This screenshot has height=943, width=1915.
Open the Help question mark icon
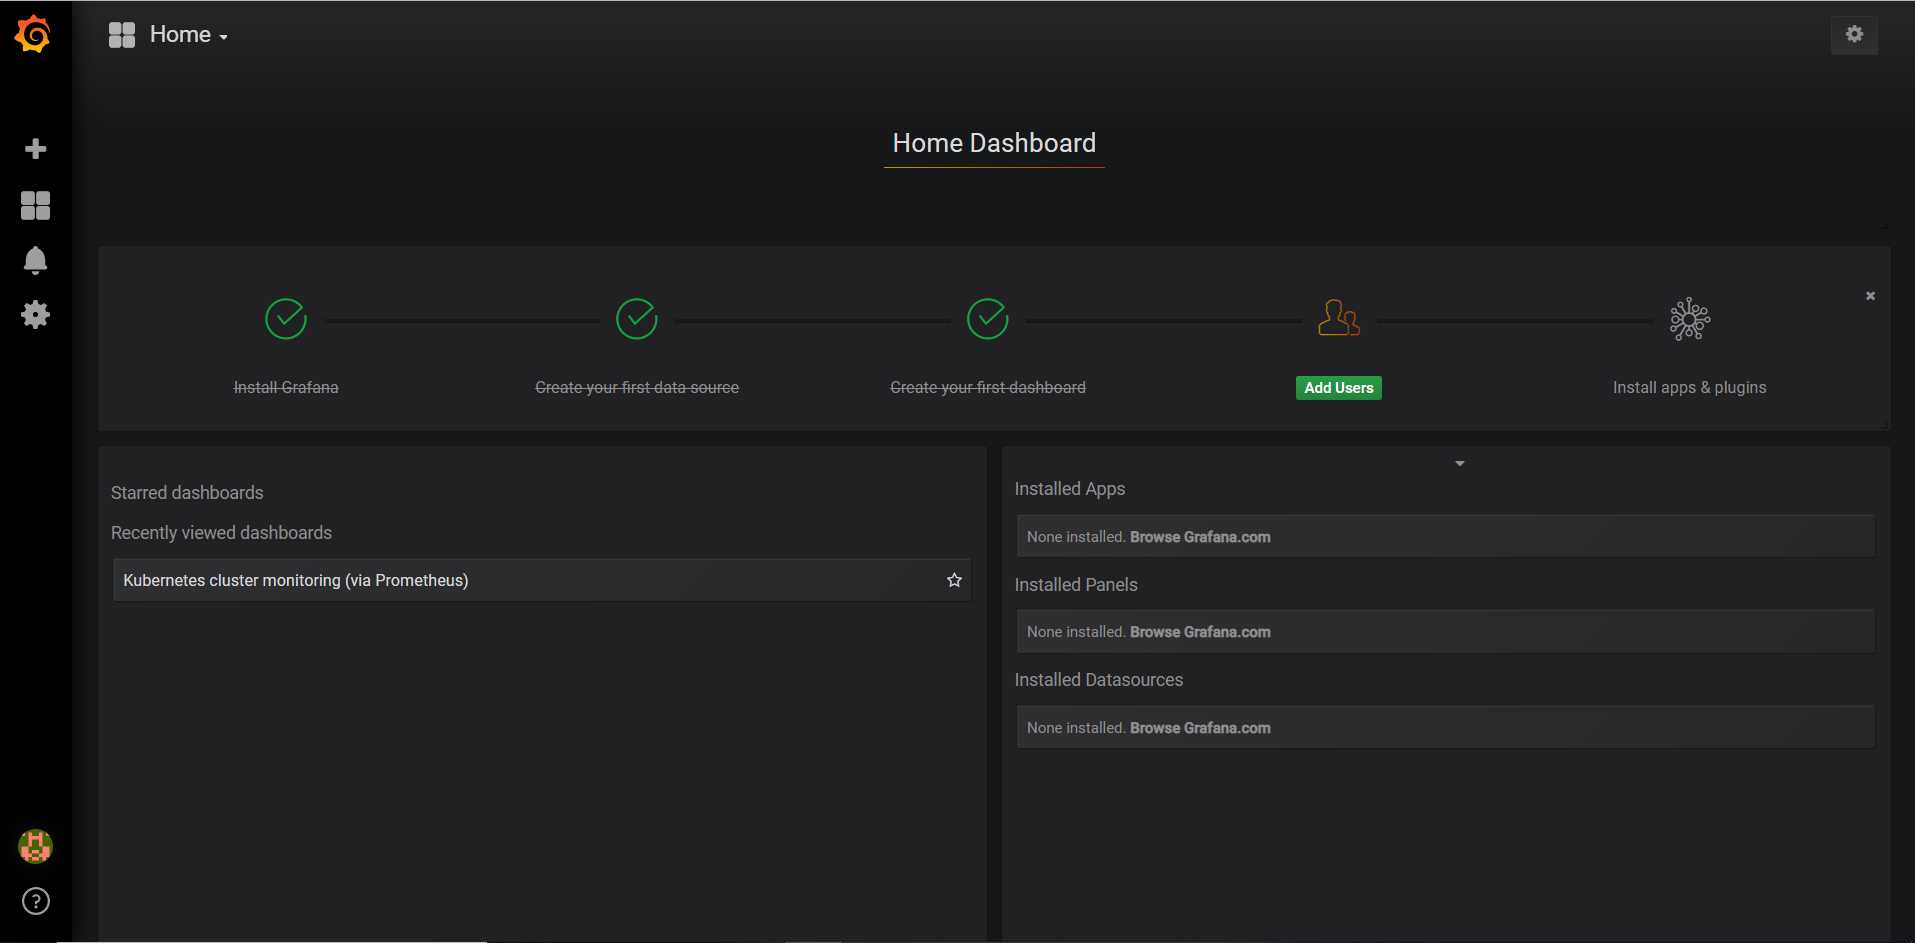point(35,901)
